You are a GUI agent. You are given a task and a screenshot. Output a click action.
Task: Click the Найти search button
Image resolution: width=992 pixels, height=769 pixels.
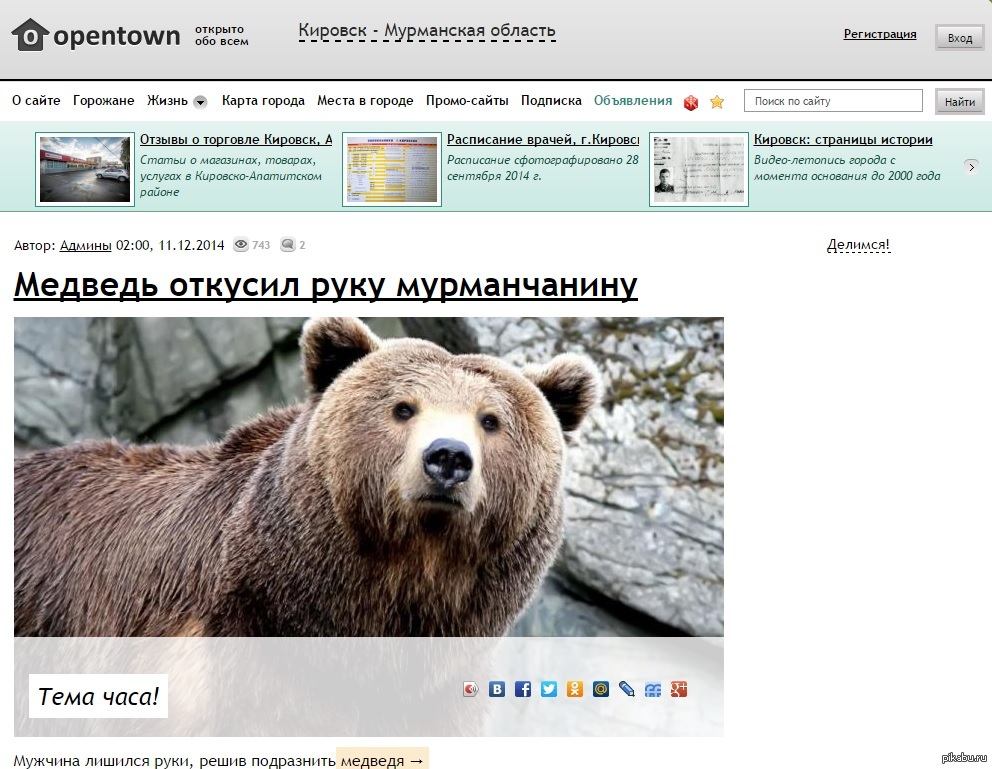click(959, 101)
